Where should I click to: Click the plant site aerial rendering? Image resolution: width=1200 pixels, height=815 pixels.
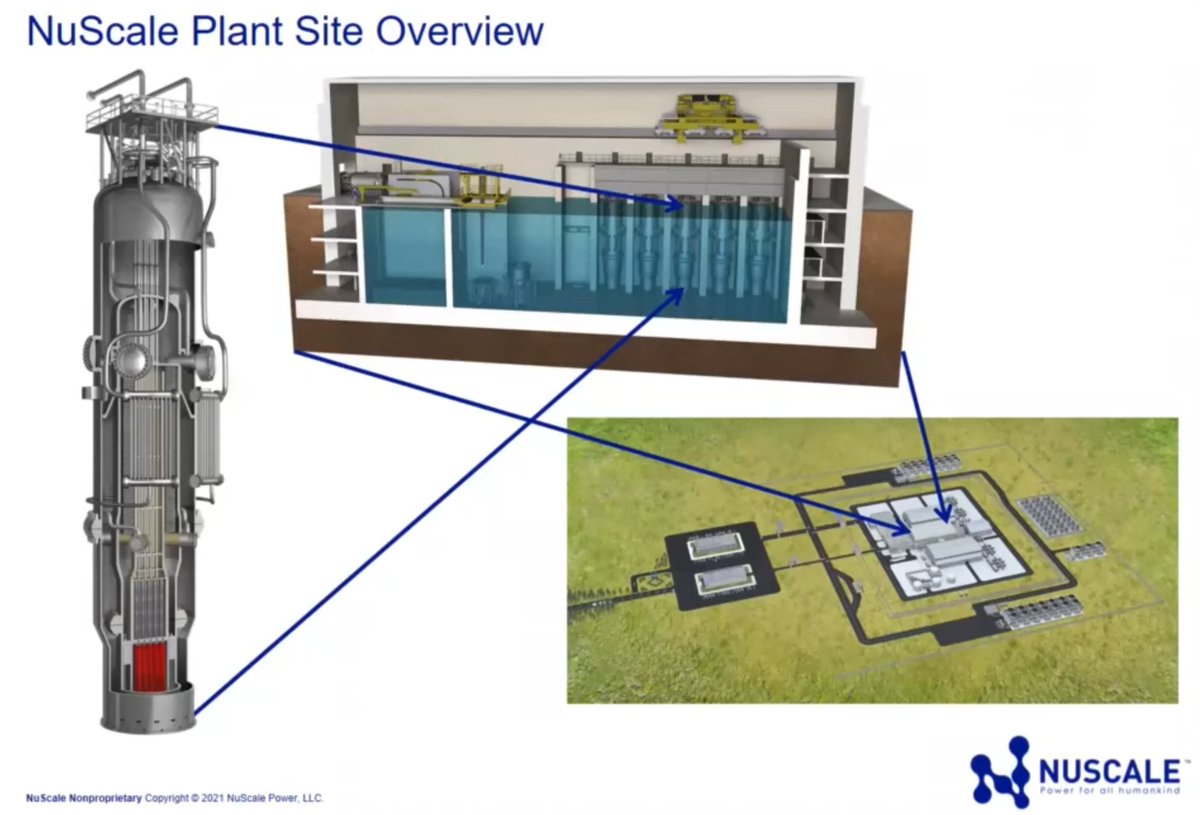click(872, 561)
